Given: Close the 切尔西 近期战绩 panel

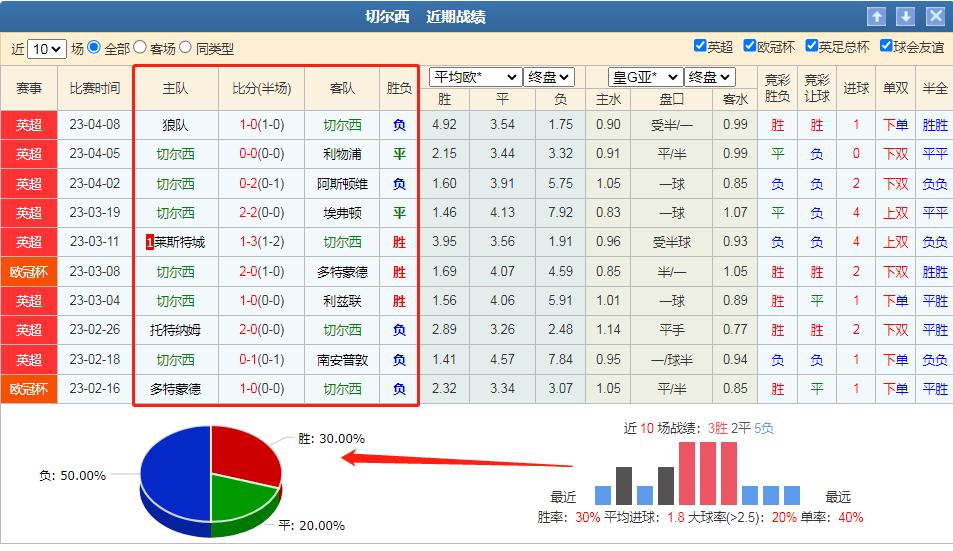Looking at the screenshot, I should coord(935,16).
